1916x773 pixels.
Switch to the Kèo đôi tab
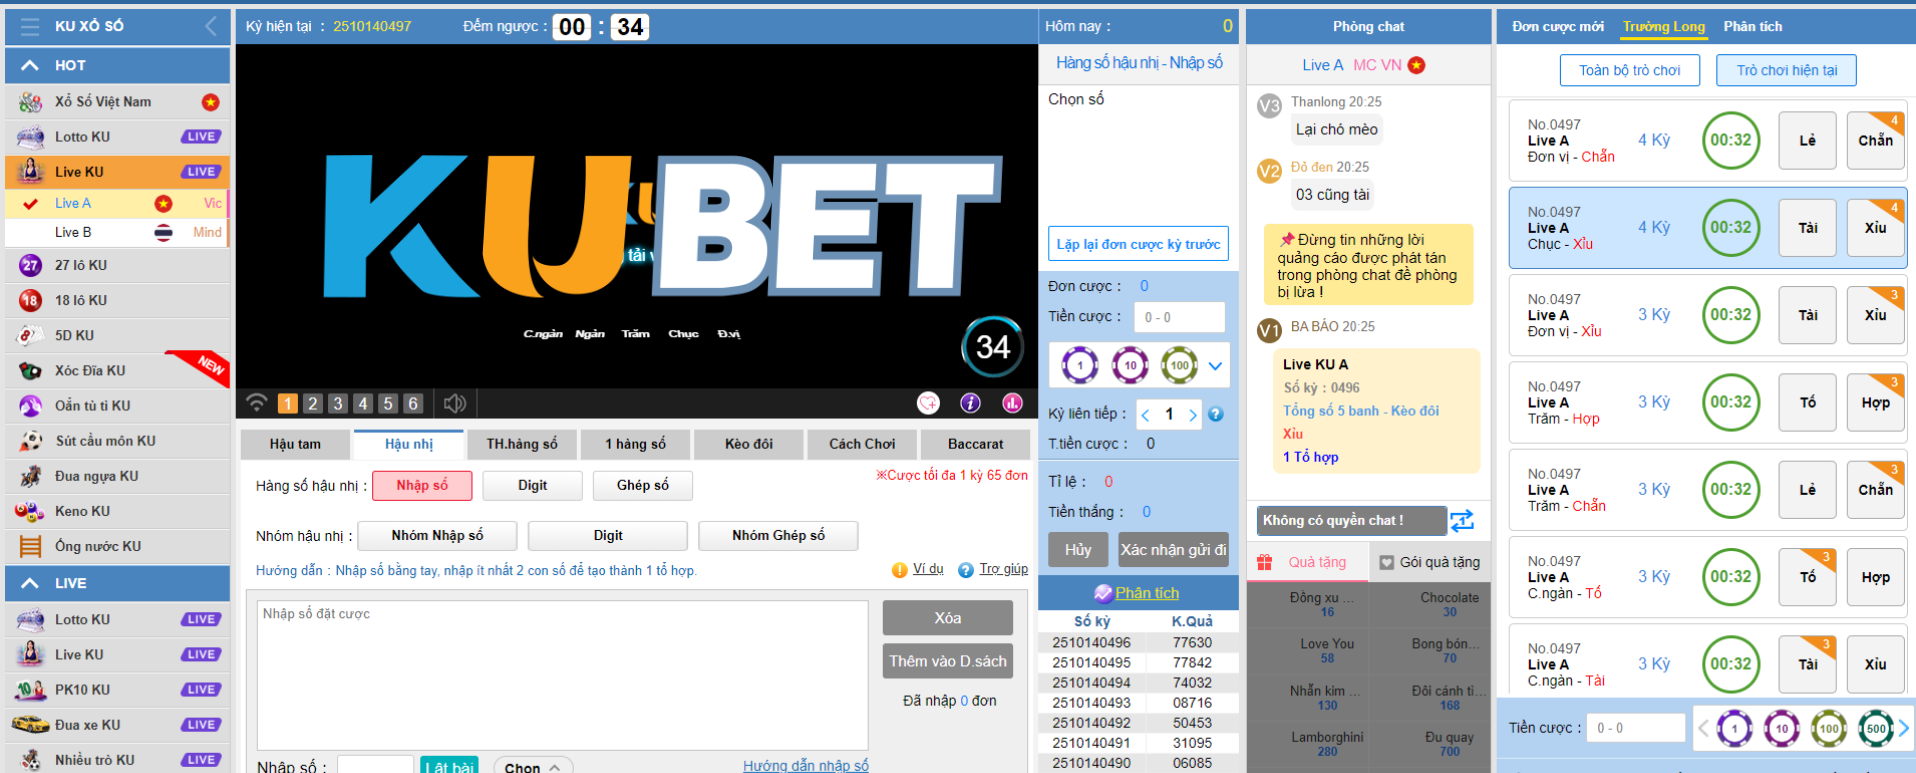click(749, 444)
